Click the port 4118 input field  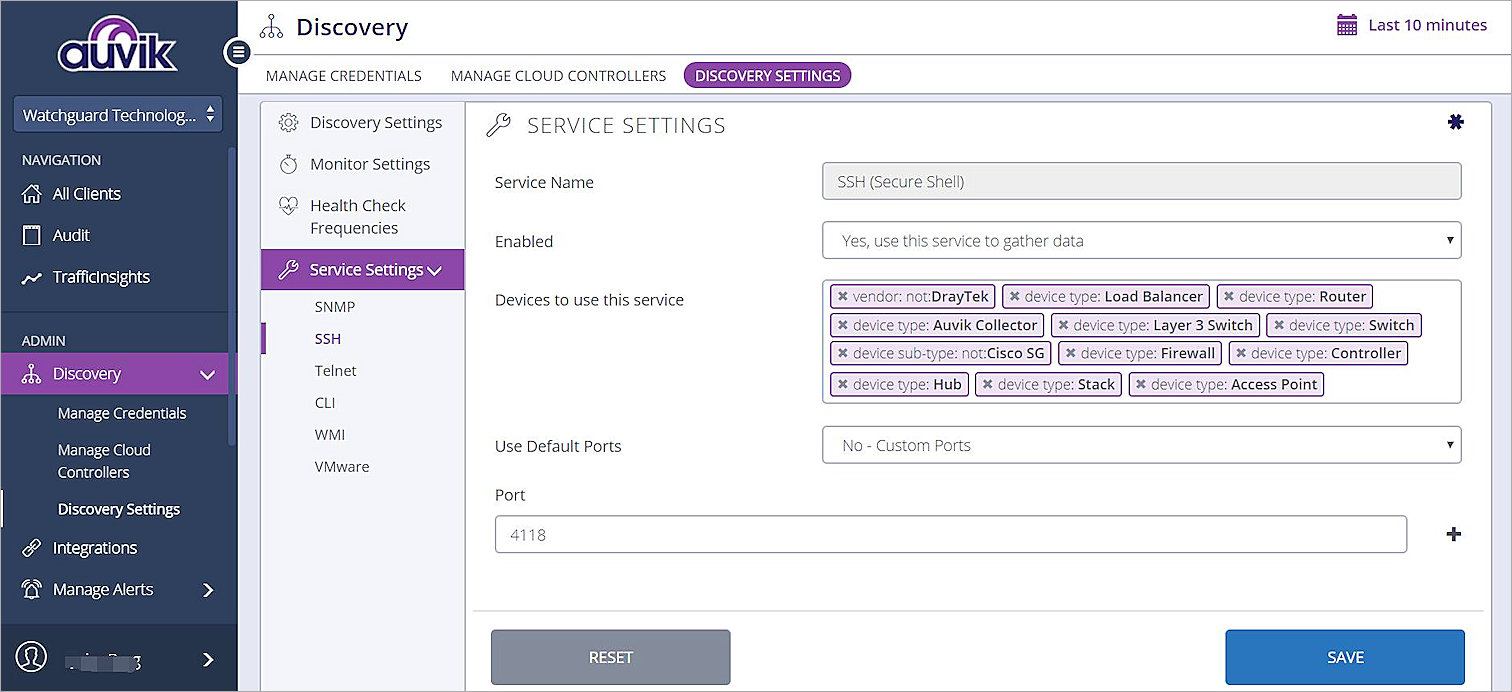coord(950,534)
